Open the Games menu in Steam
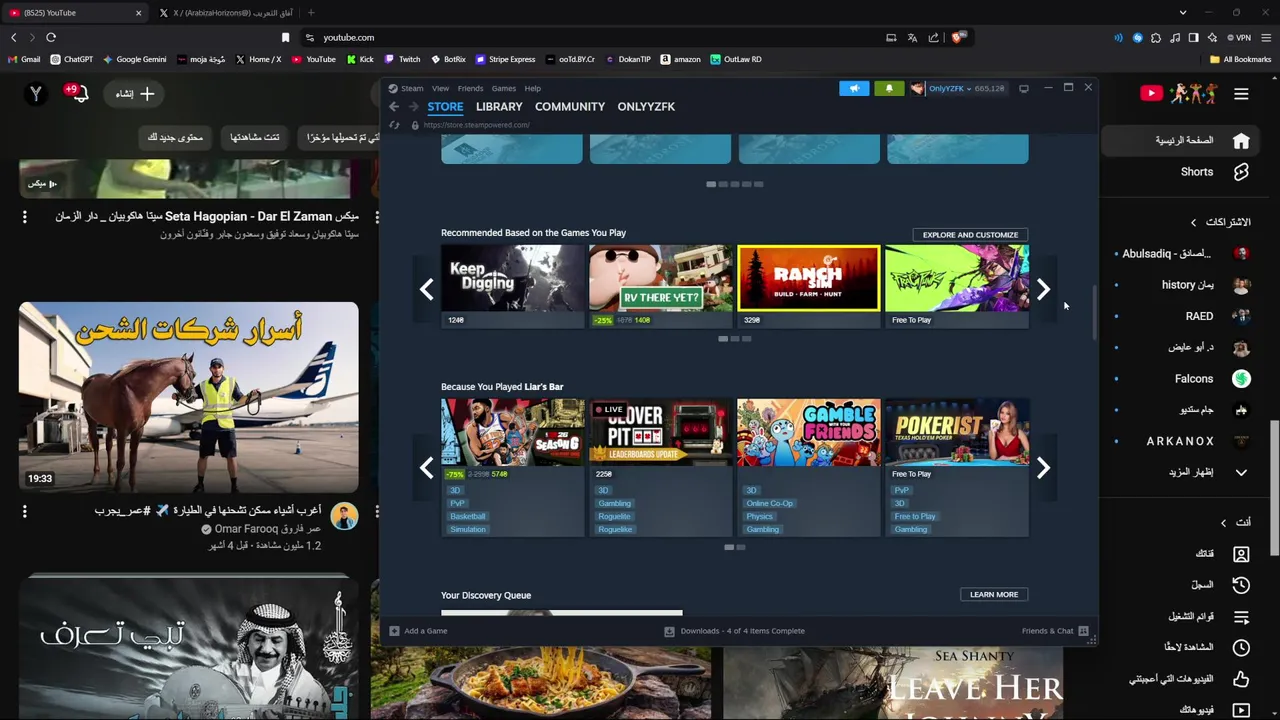This screenshot has height=720, width=1280. tap(504, 88)
